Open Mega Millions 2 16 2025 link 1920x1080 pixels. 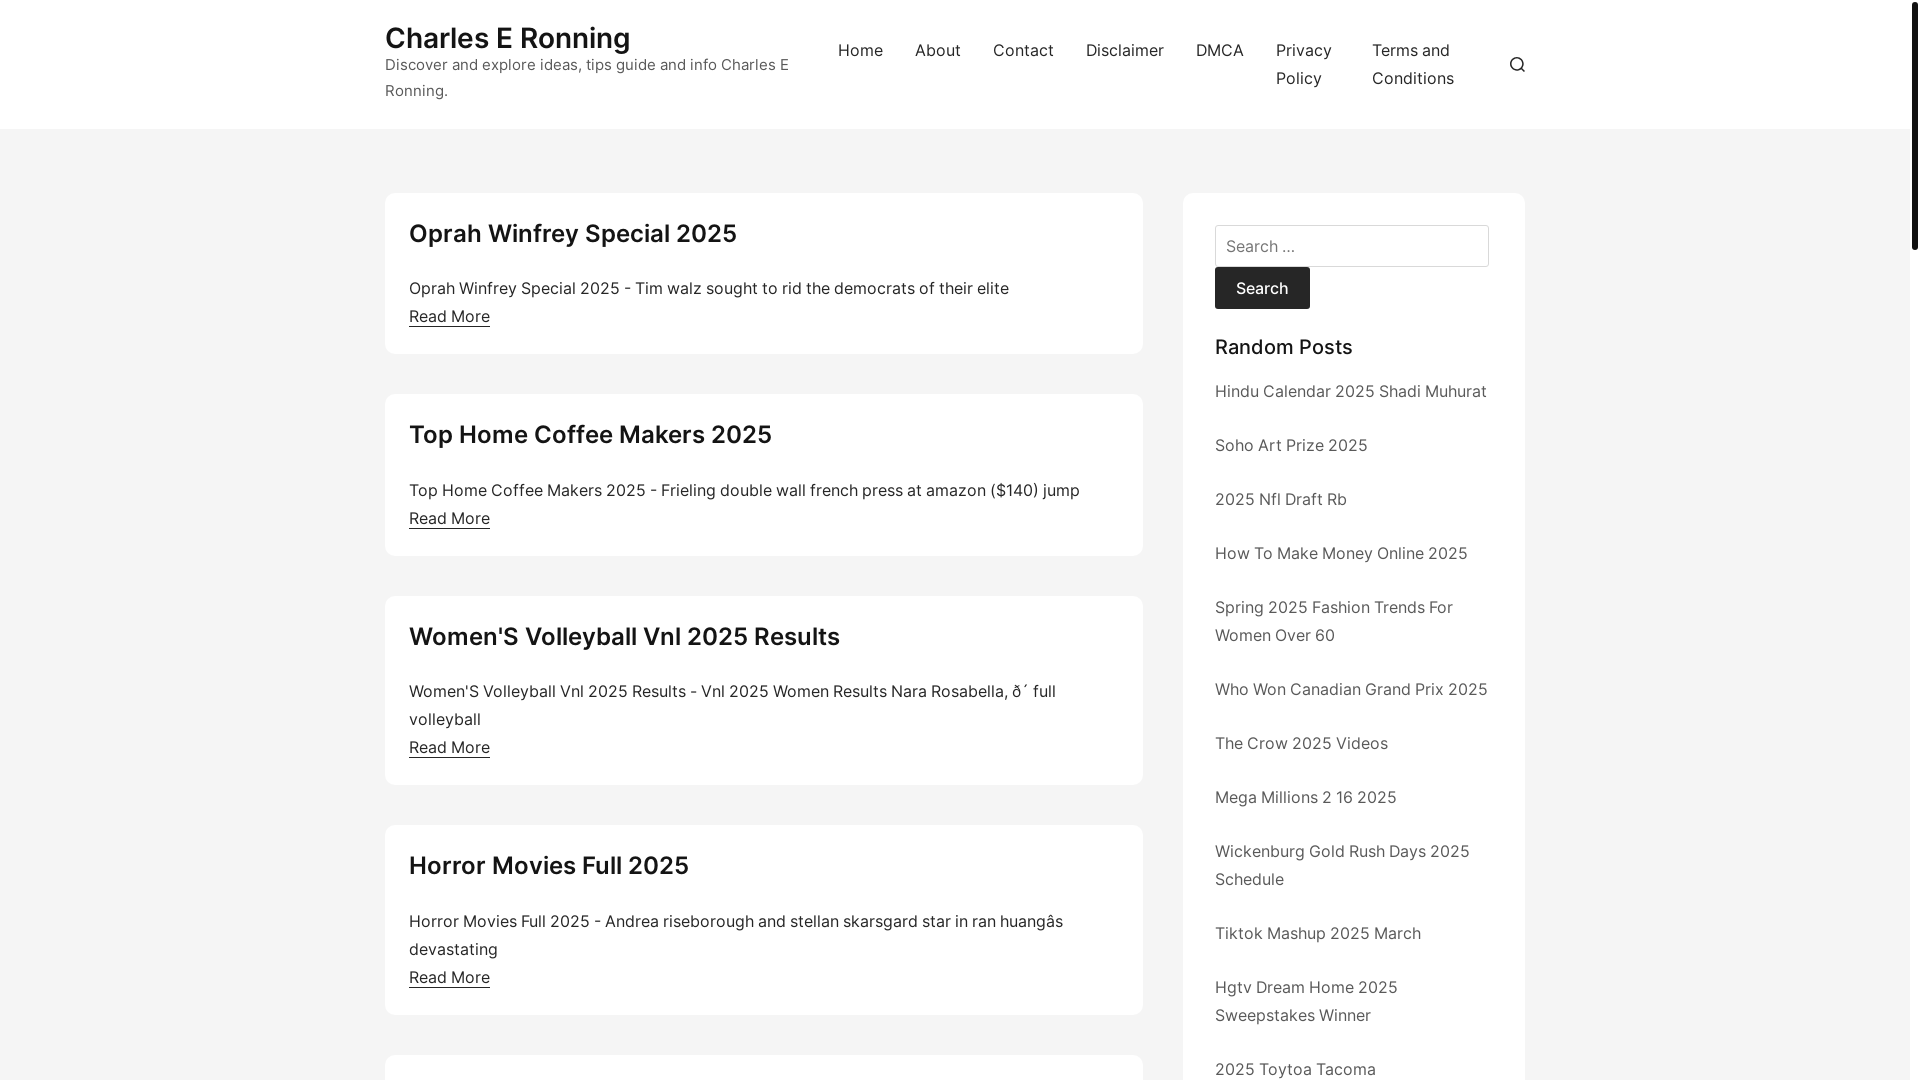pyautogui.click(x=1305, y=797)
